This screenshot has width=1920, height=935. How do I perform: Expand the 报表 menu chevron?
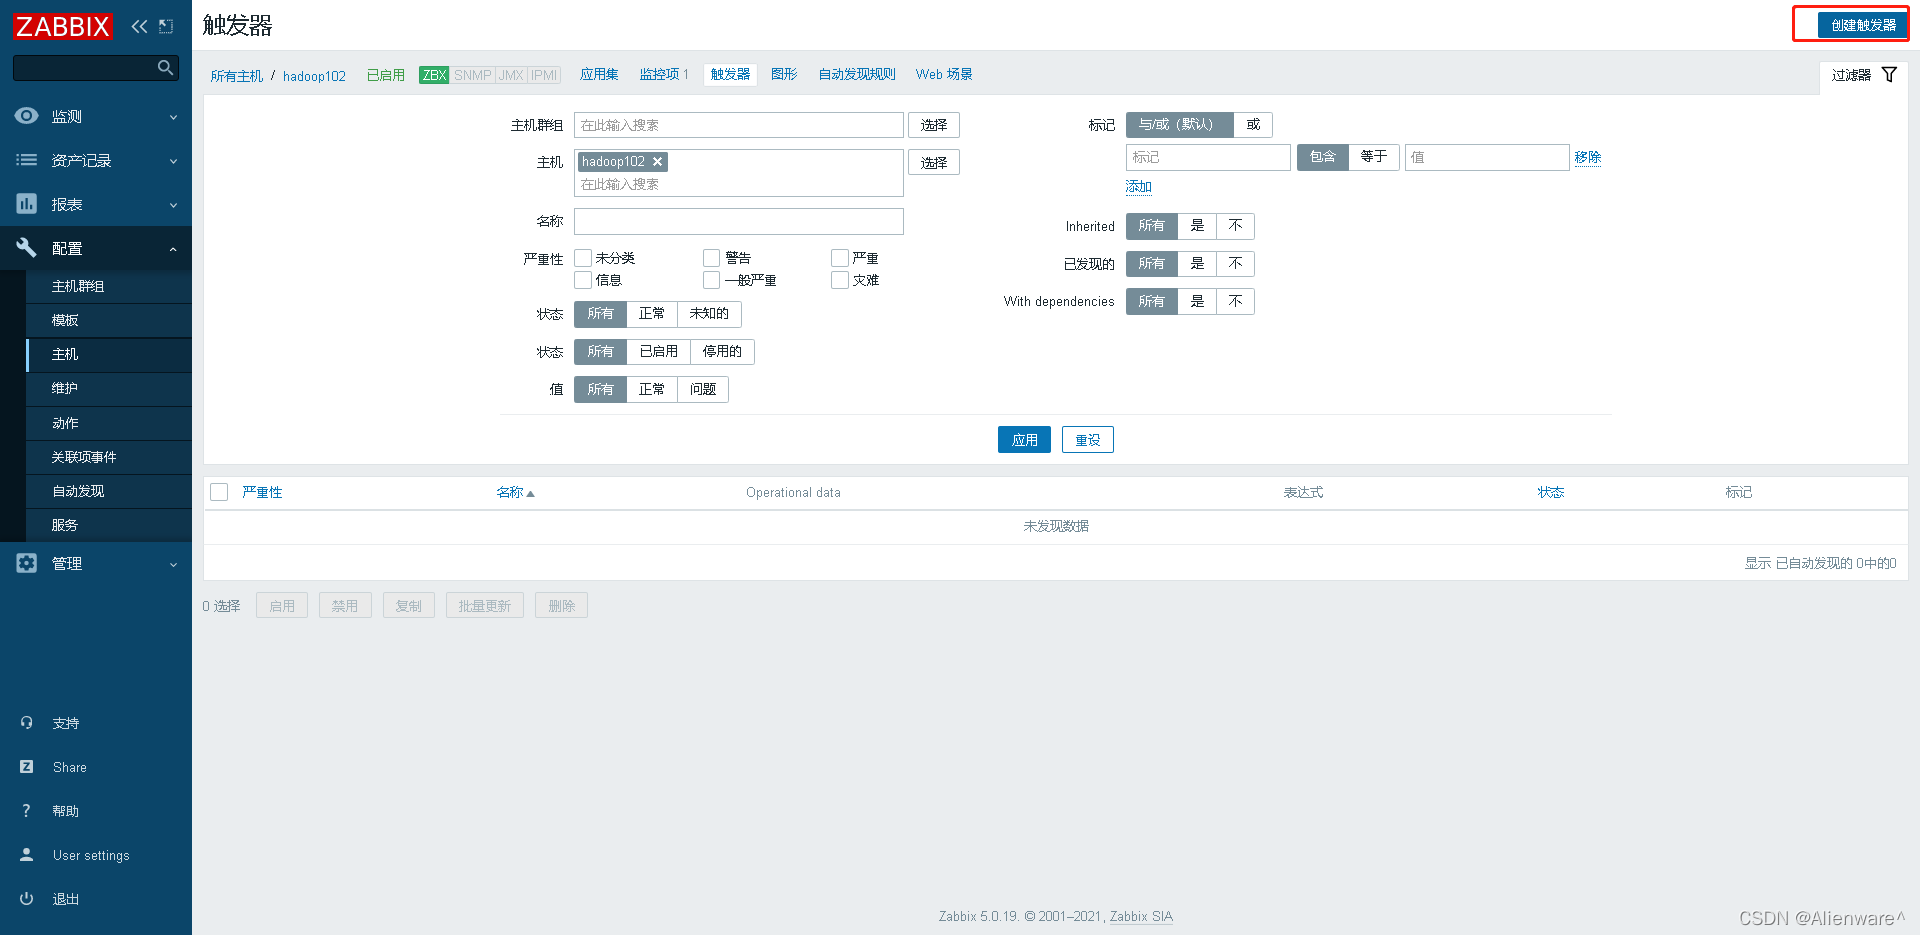(173, 205)
